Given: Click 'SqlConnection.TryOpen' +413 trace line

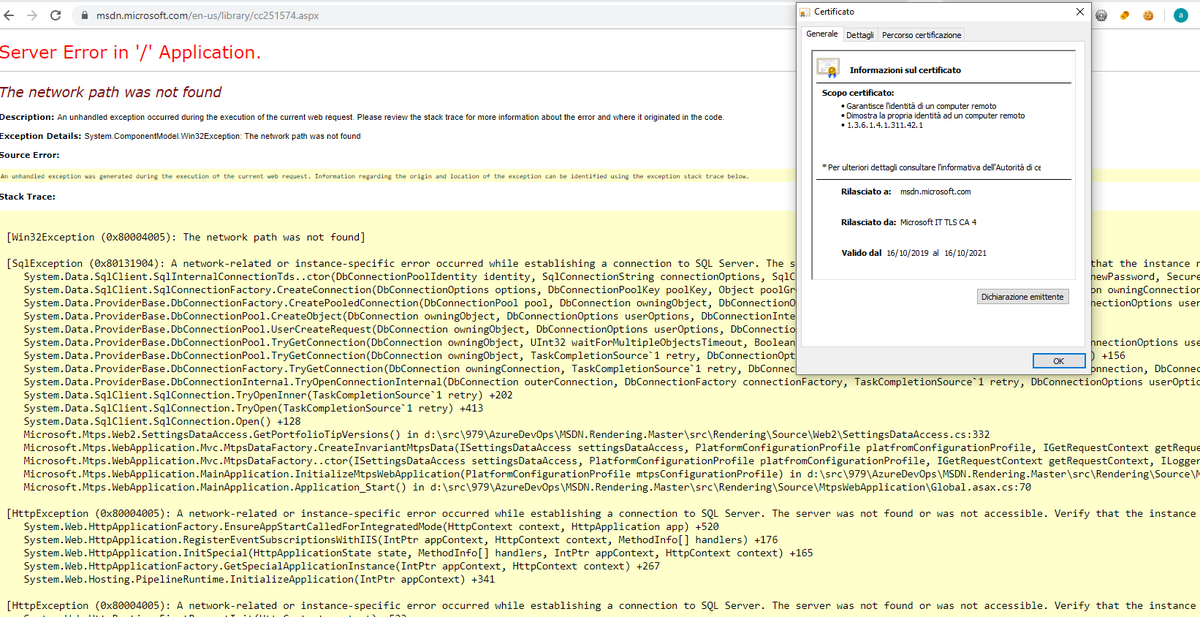Looking at the screenshot, I should 254,408.
